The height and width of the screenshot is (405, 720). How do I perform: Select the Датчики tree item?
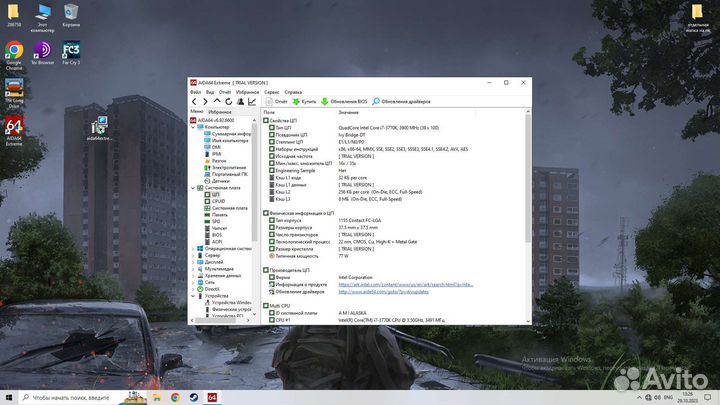tap(217, 181)
